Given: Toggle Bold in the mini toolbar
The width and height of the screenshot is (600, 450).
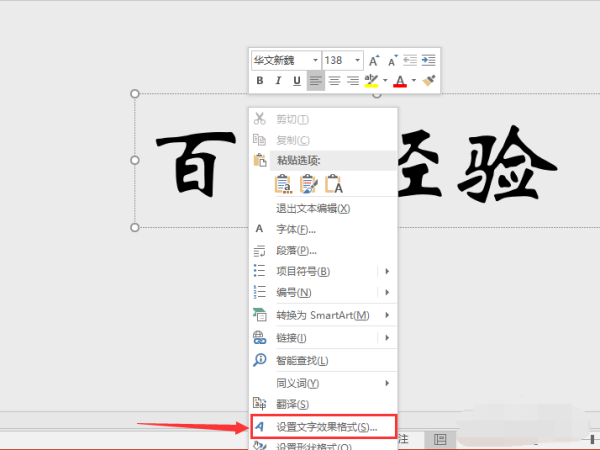Looking at the screenshot, I should tap(260, 81).
